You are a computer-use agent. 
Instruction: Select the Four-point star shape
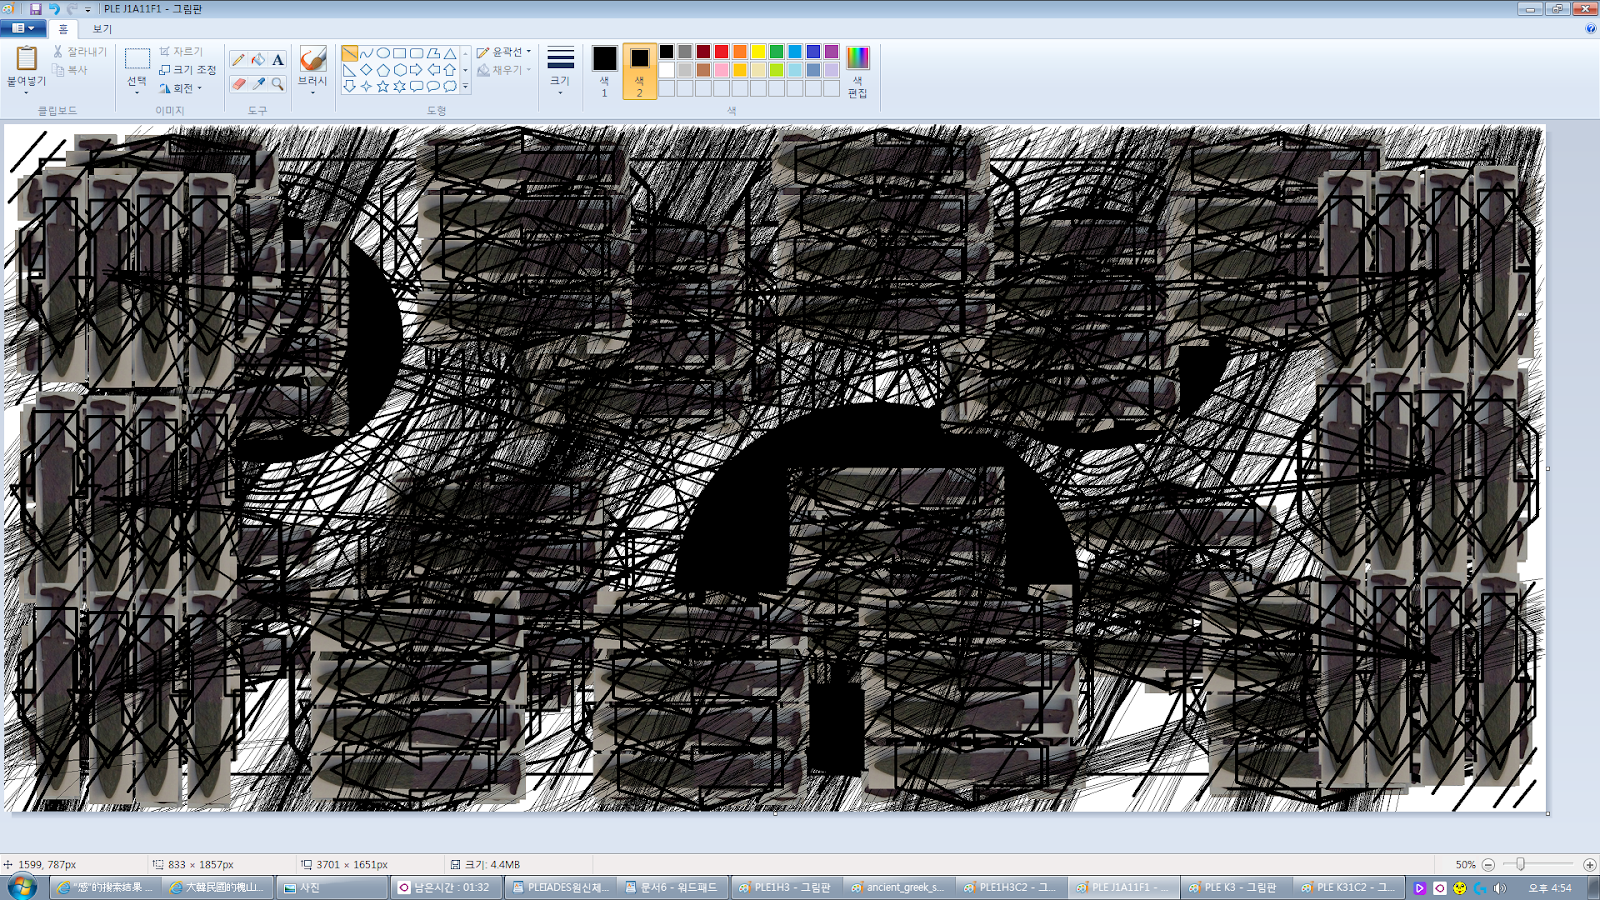366,86
